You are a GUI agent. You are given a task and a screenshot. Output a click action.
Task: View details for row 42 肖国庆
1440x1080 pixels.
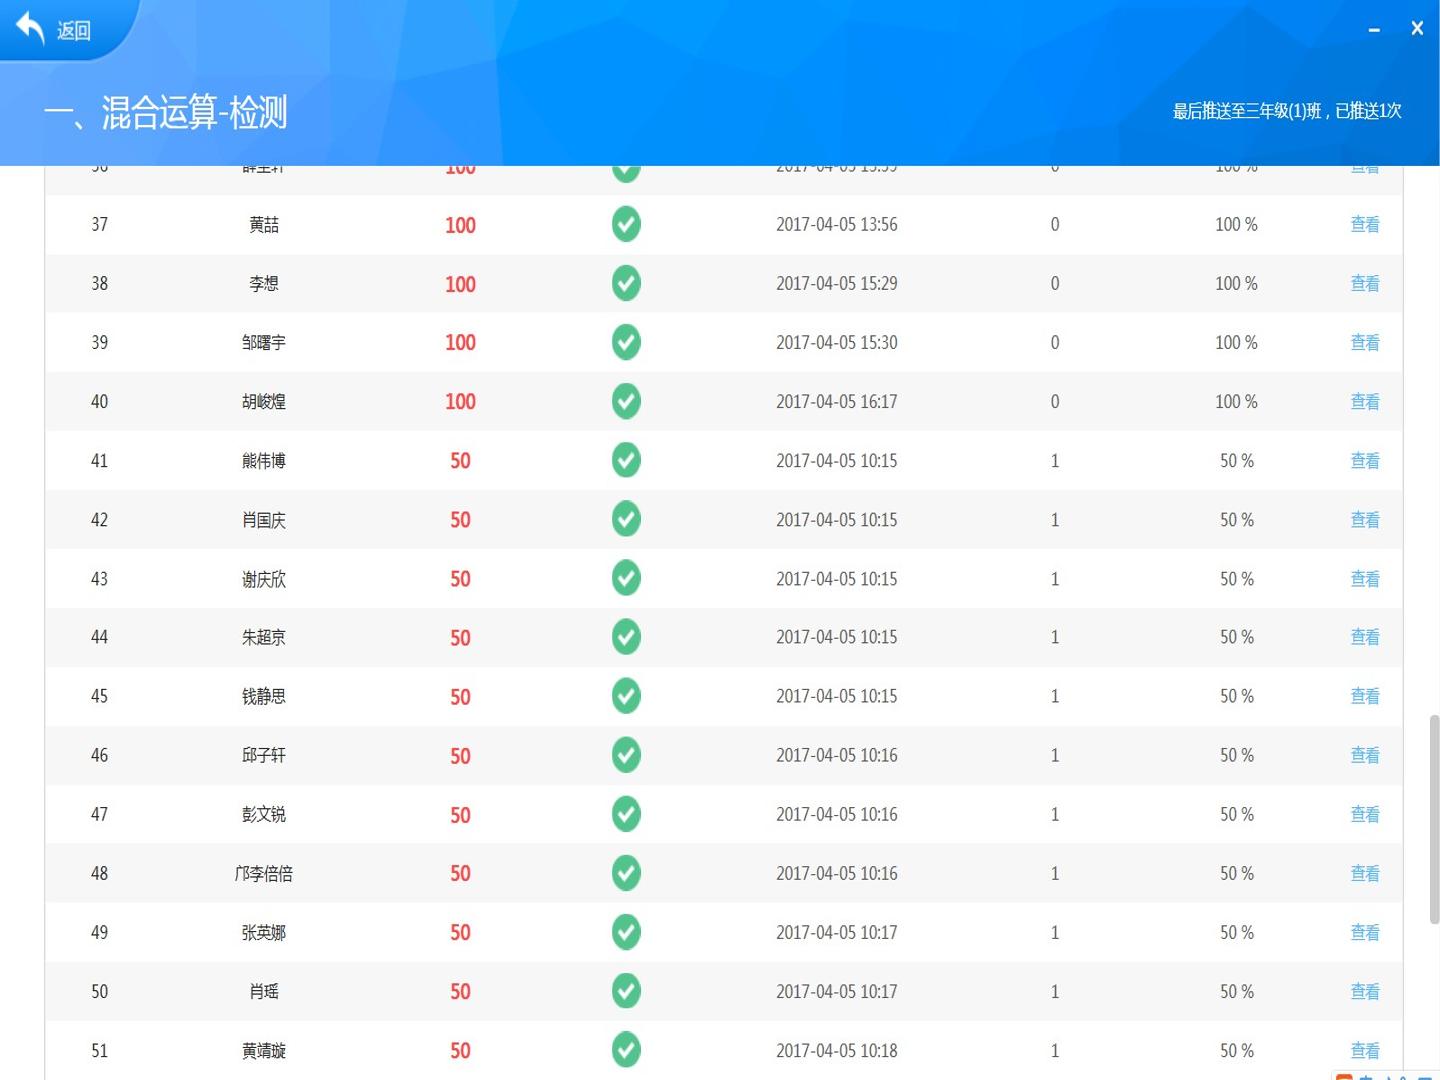[x=1365, y=519]
